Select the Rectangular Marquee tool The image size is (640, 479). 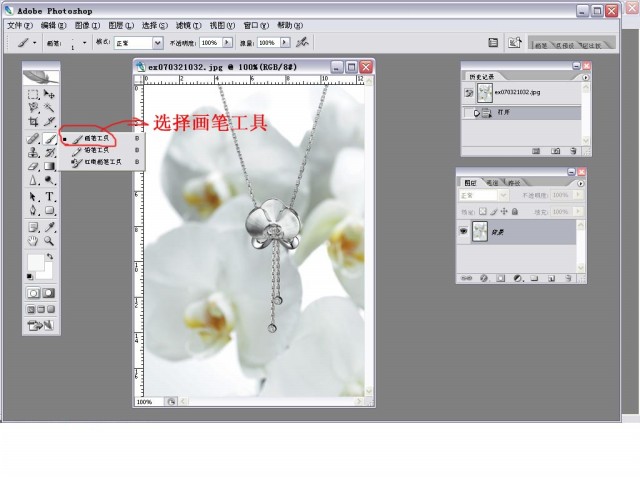click(x=33, y=95)
